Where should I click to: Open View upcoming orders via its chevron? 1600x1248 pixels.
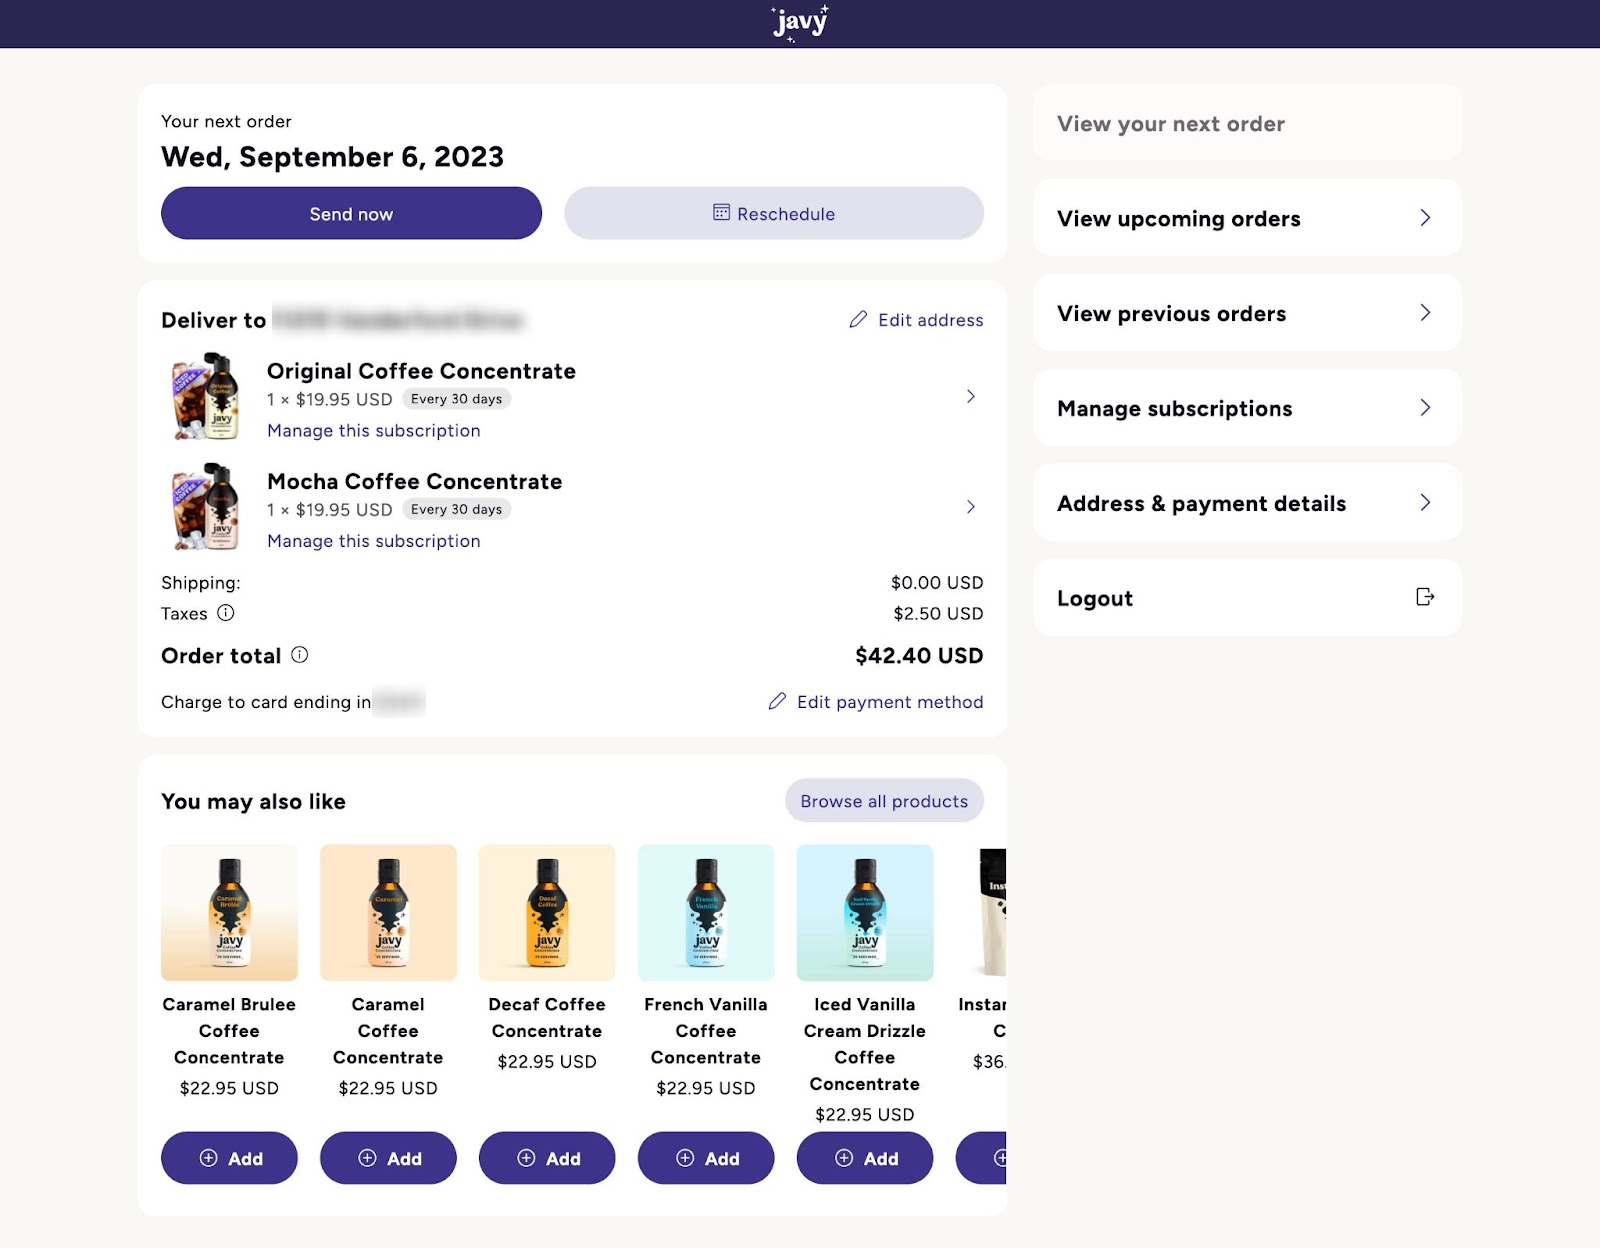coord(1427,218)
